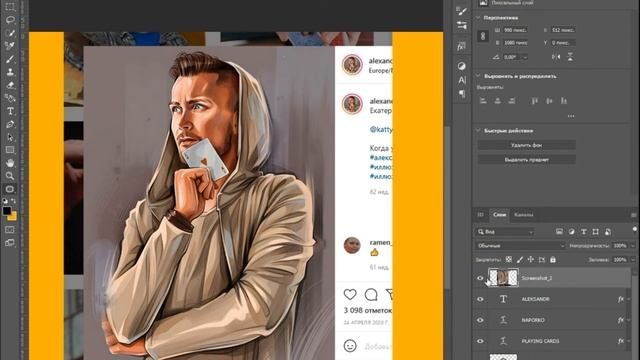This screenshot has width=640, height=360.
Task: Open the Layers panel options menu
Action: (633, 215)
